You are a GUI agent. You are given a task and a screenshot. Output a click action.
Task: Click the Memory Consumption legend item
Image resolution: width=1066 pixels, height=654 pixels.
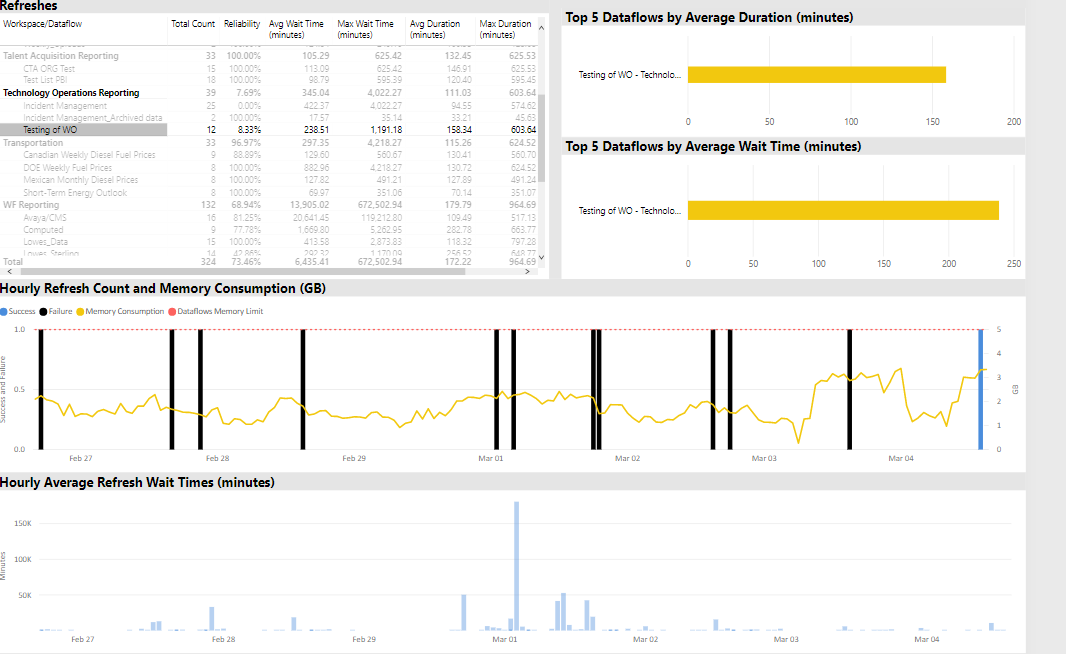pyautogui.click(x=120, y=311)
